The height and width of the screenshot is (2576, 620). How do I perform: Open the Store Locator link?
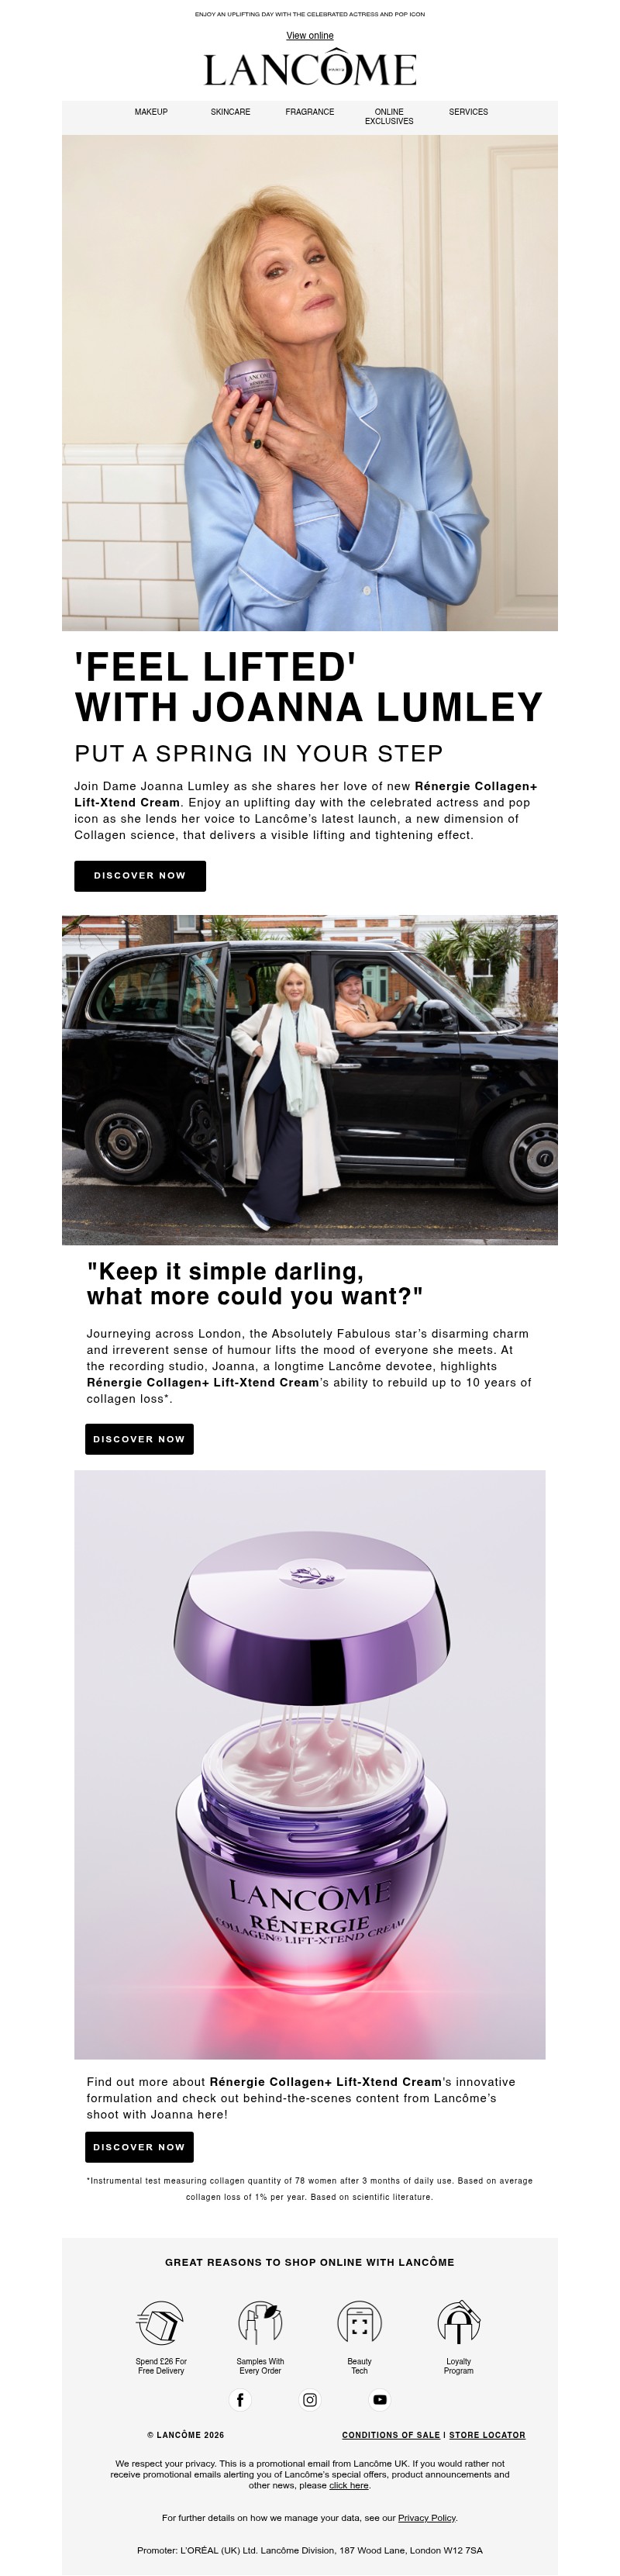pyautogui.click(x=487, y=2435)
